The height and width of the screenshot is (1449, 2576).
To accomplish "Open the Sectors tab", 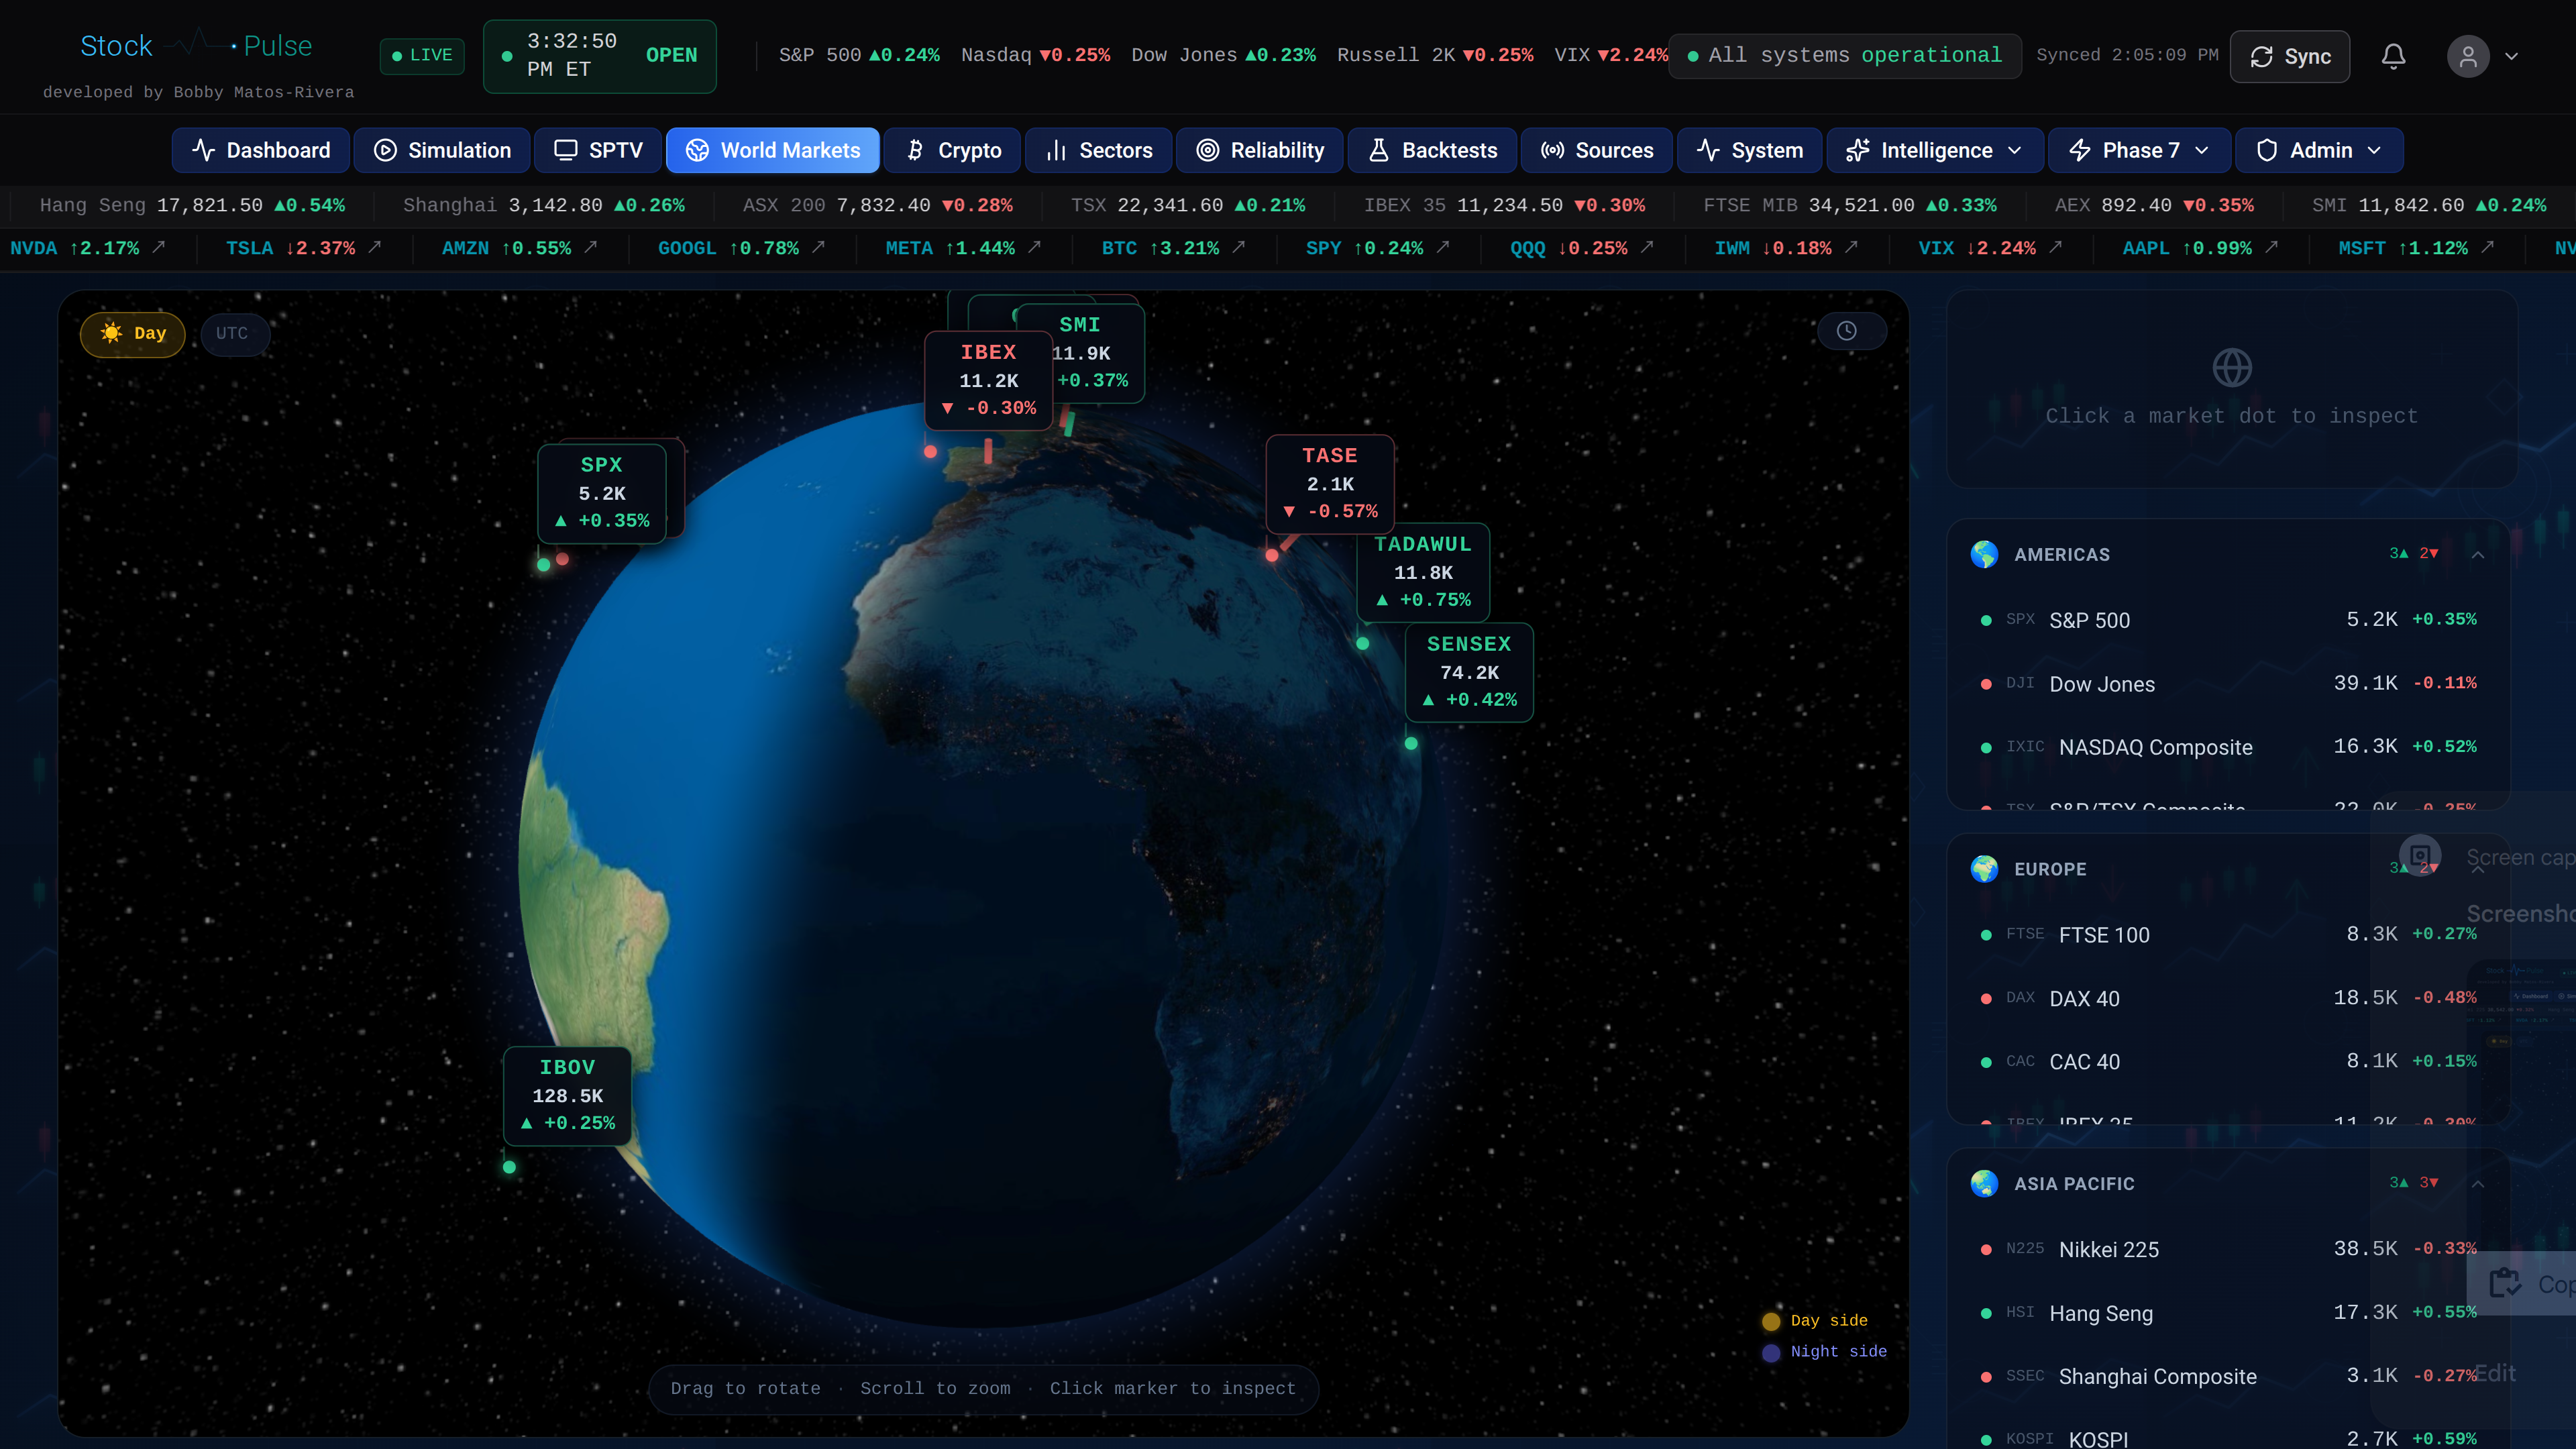I will (1097, 150).
